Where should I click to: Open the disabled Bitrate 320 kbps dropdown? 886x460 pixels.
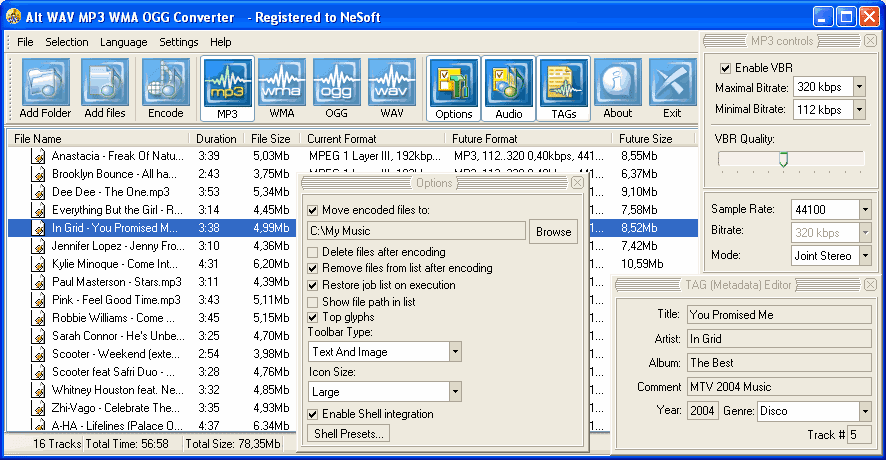pos(865,233)
